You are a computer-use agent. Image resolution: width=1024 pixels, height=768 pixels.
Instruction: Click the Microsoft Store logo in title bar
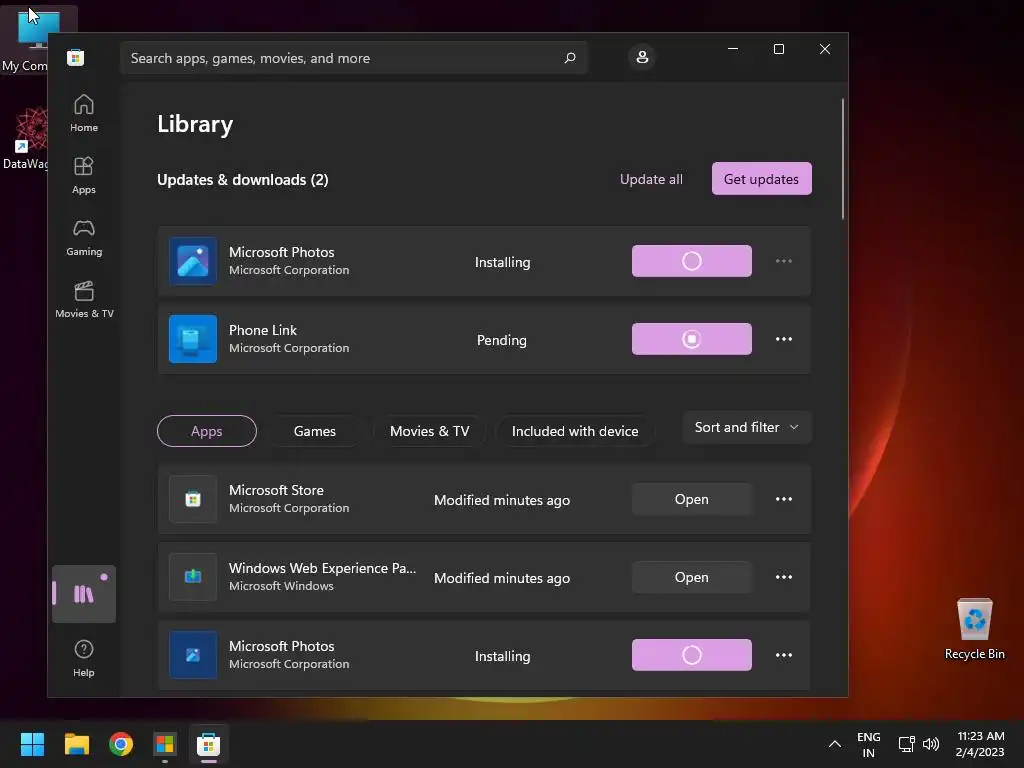(75, 57)
